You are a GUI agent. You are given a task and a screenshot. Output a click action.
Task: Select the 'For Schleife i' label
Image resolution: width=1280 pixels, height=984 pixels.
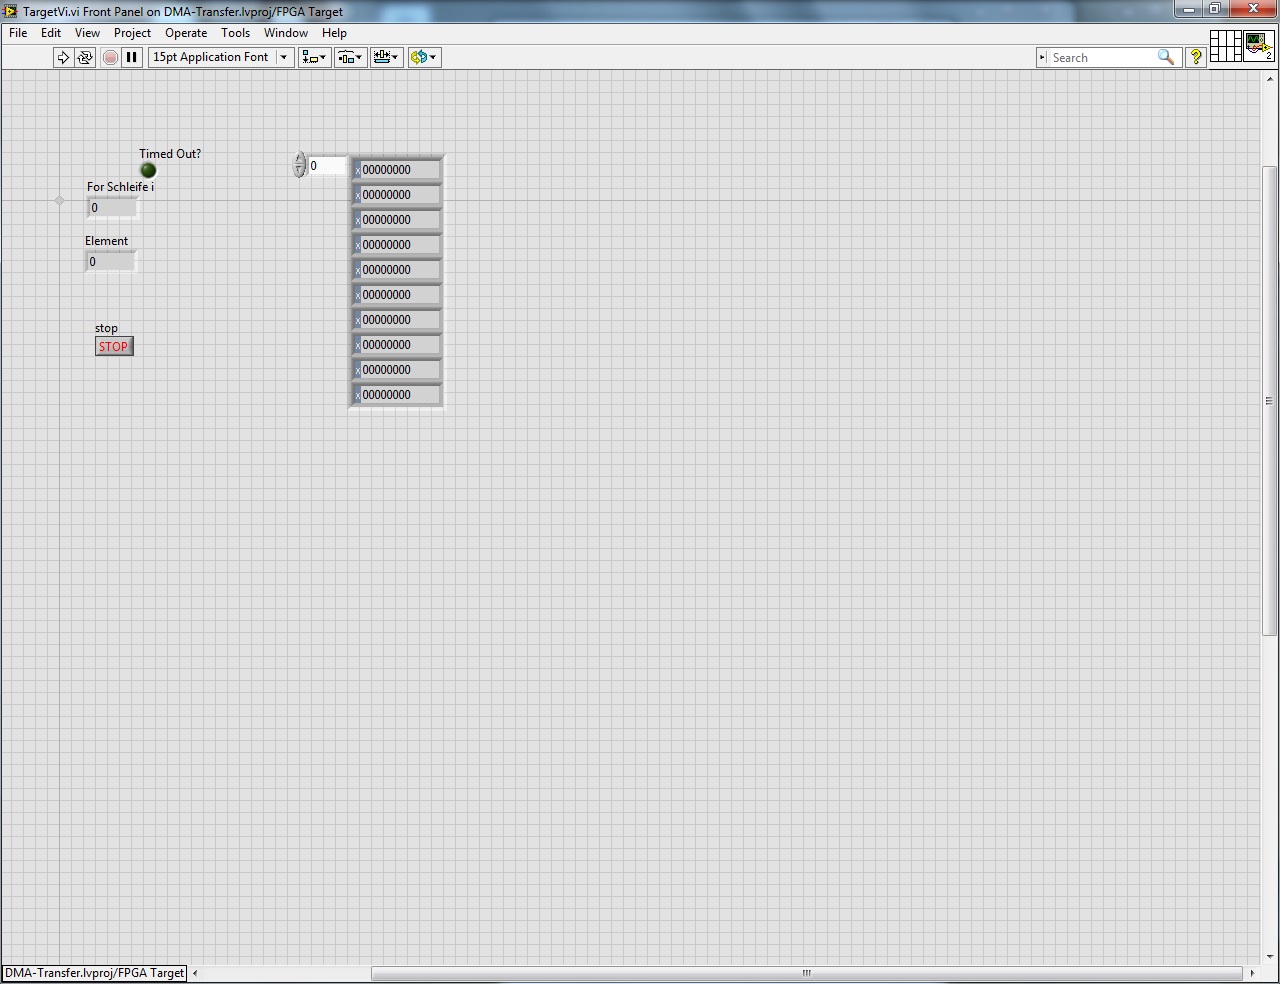click(x=120, y=187)
